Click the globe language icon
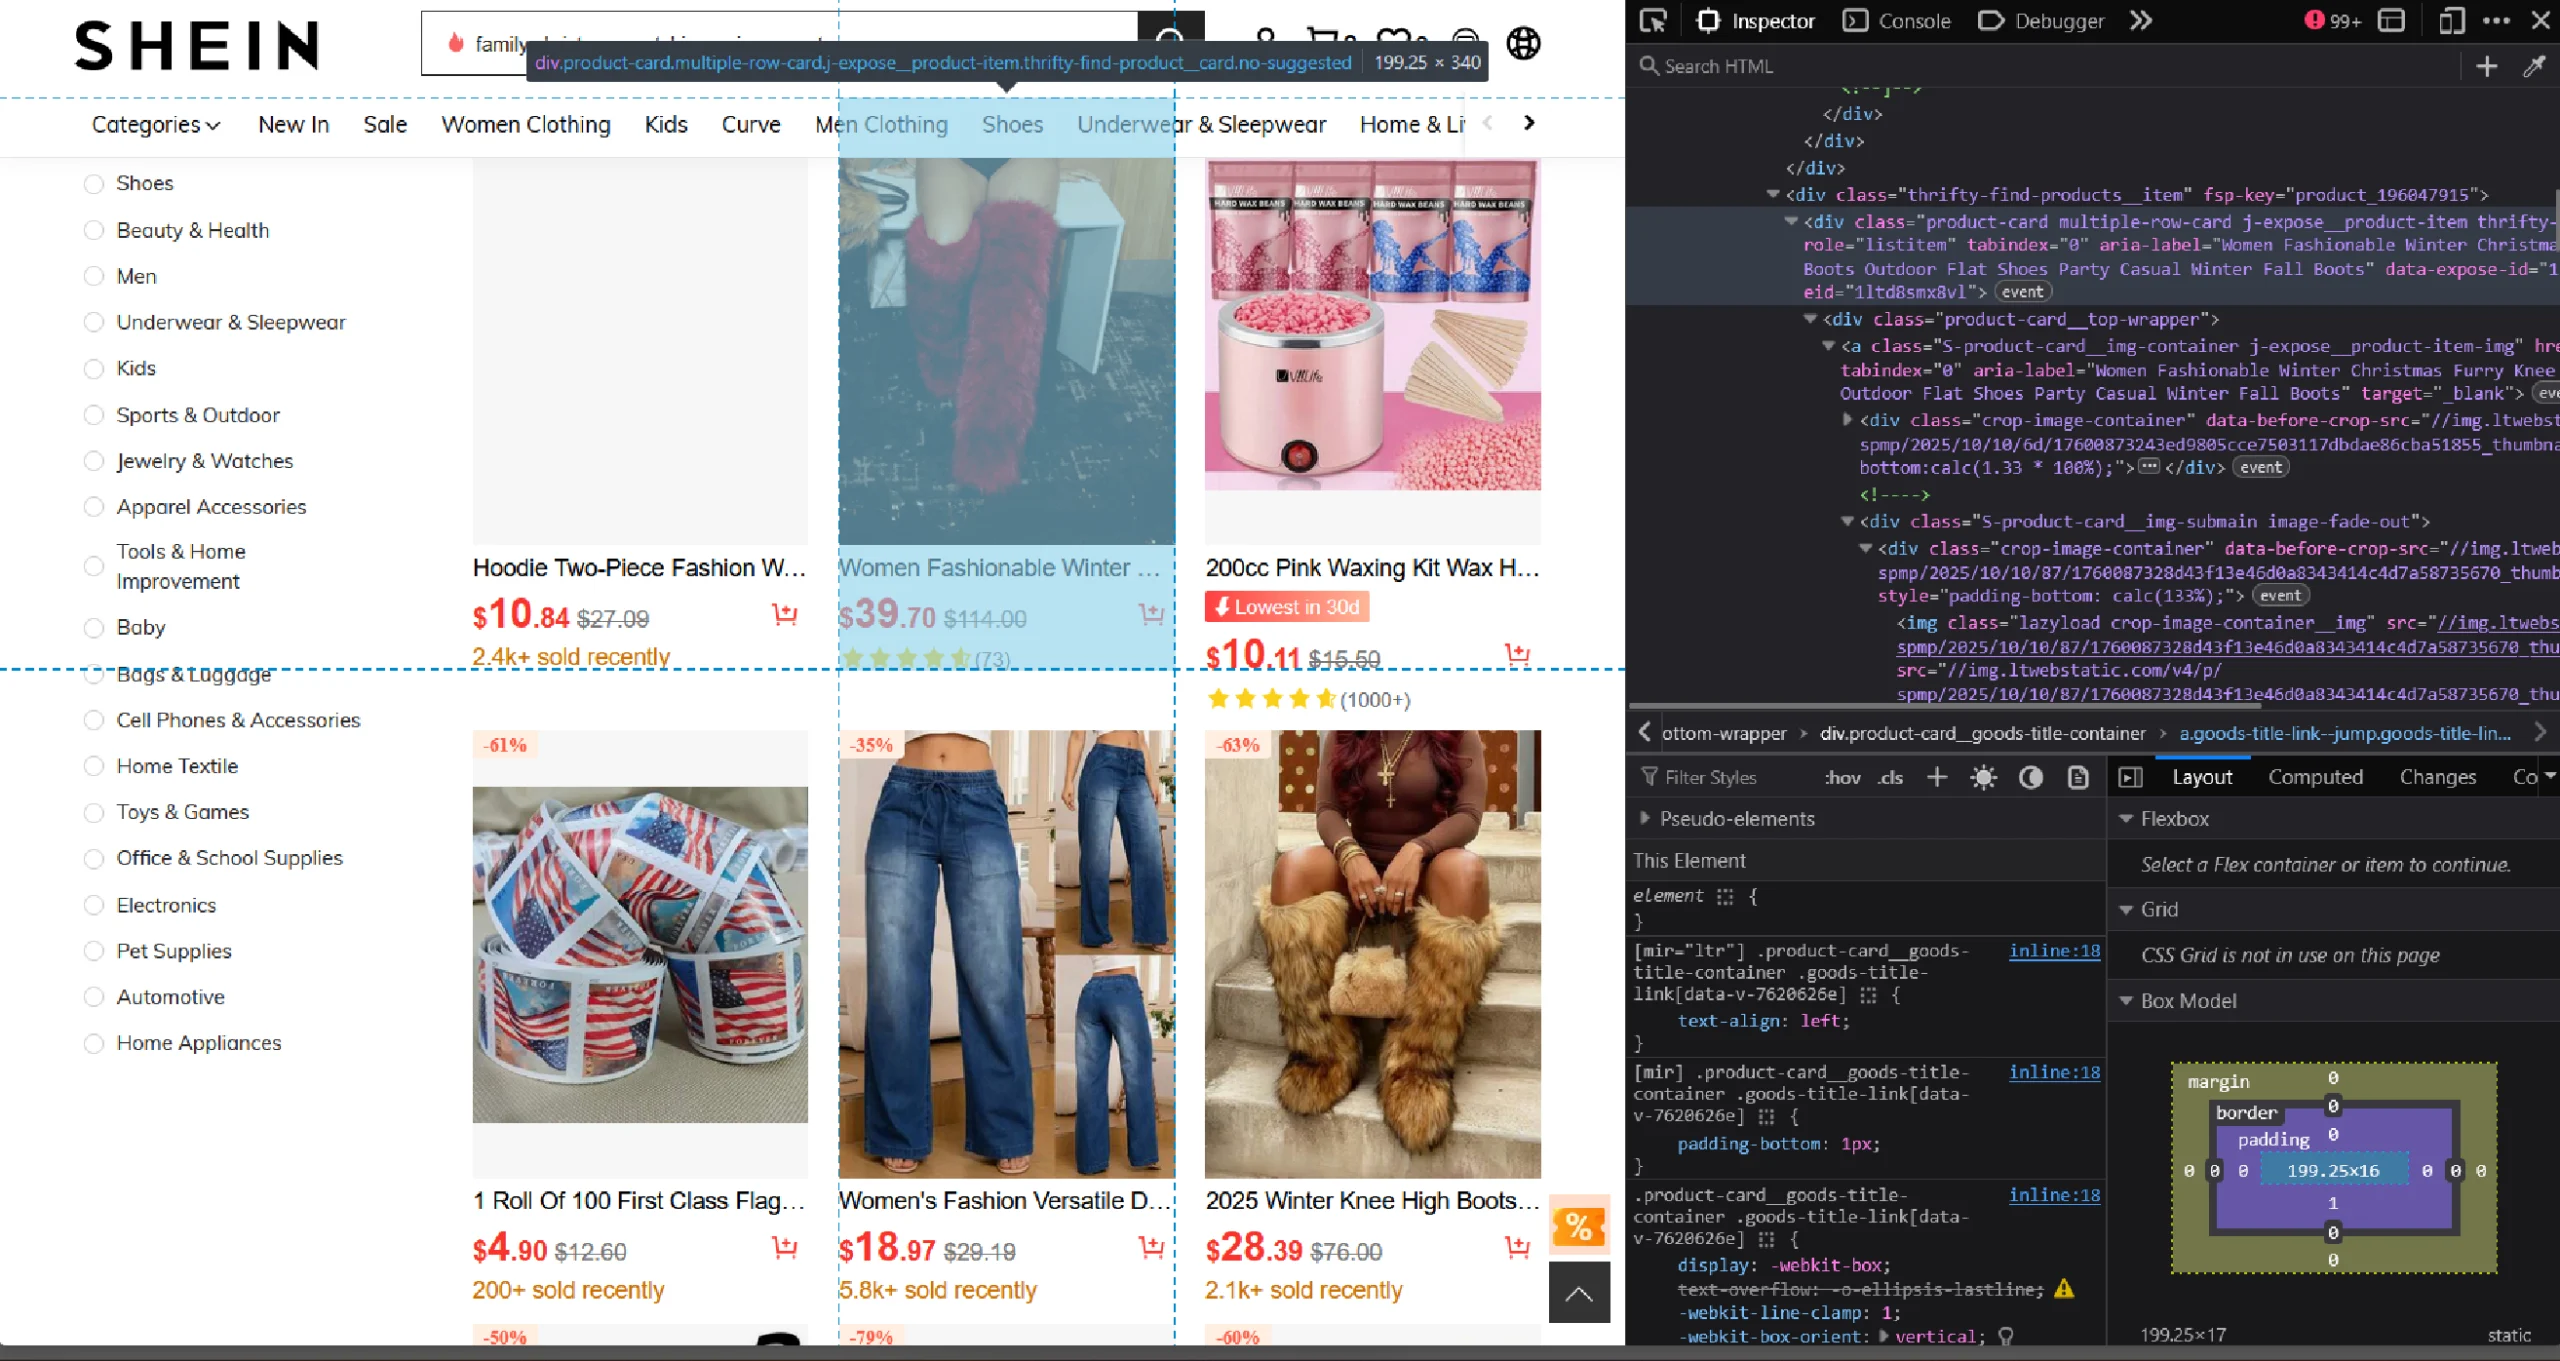Viewport: 2560px width, 1361px height. [1523, 44]
